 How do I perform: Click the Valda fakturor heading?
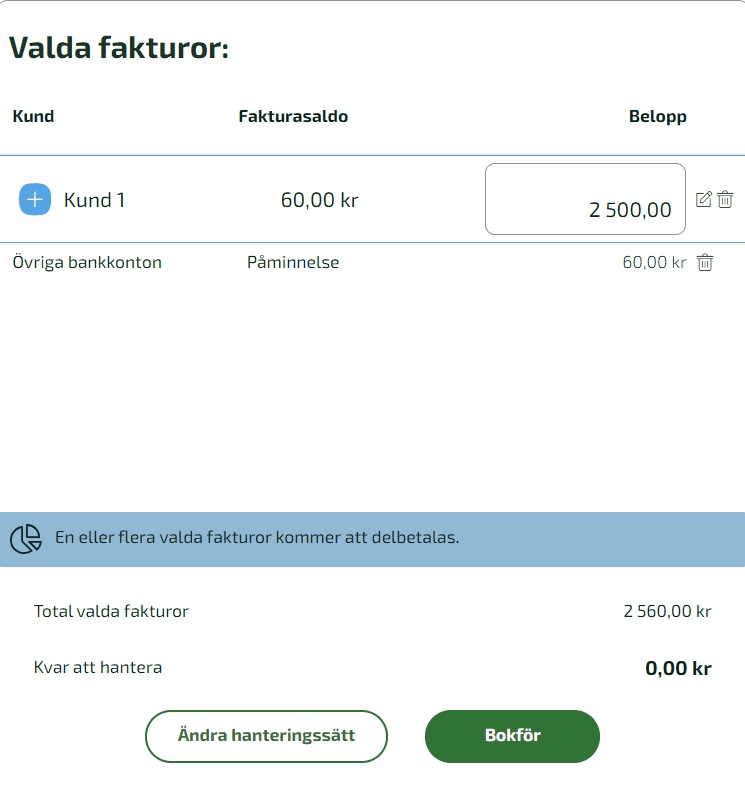point(119,47)
